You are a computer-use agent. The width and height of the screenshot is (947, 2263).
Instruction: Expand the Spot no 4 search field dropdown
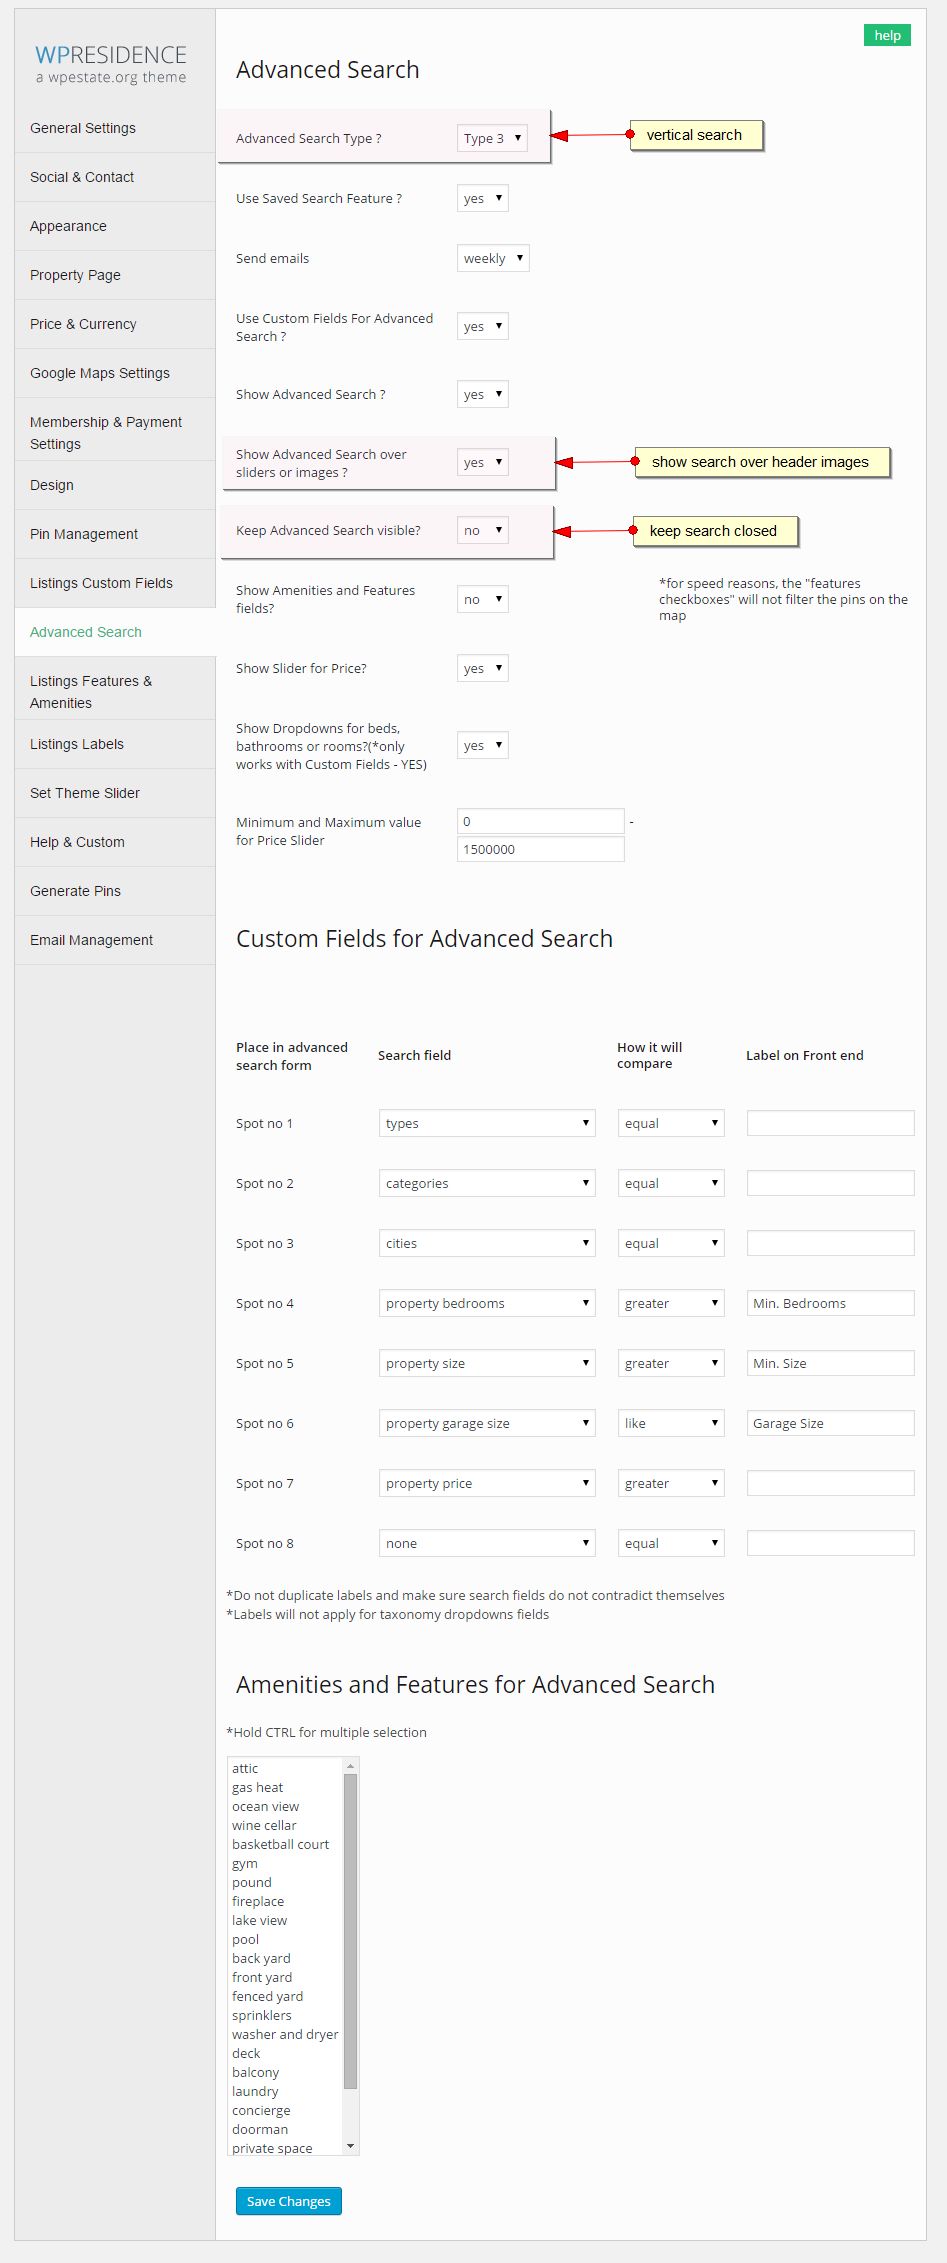pos(486,1303)
